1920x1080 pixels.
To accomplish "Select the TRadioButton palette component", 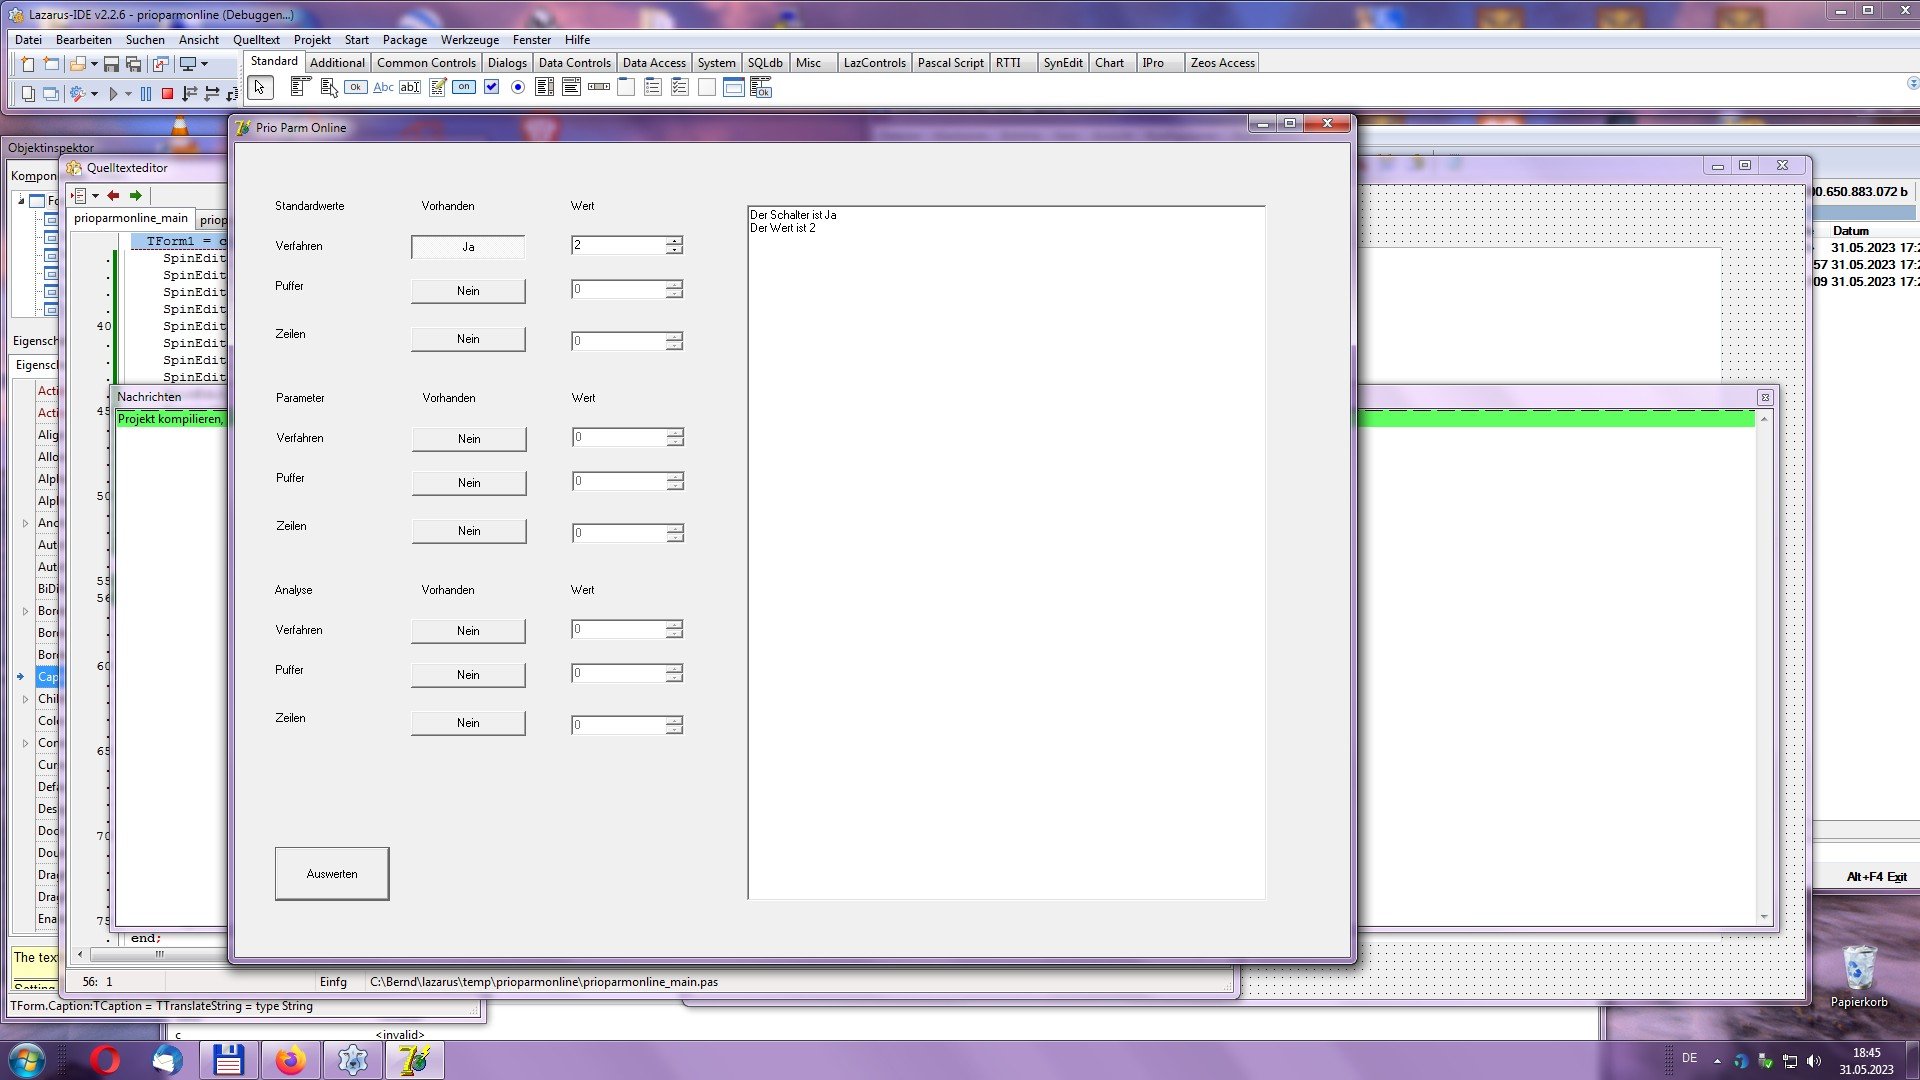I will click(x=518, y=88).
